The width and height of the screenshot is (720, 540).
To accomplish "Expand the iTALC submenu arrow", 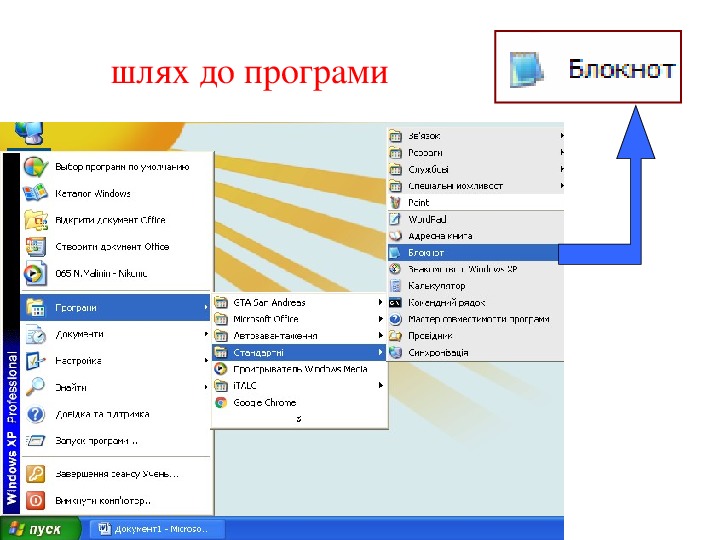I will point(380,385).
